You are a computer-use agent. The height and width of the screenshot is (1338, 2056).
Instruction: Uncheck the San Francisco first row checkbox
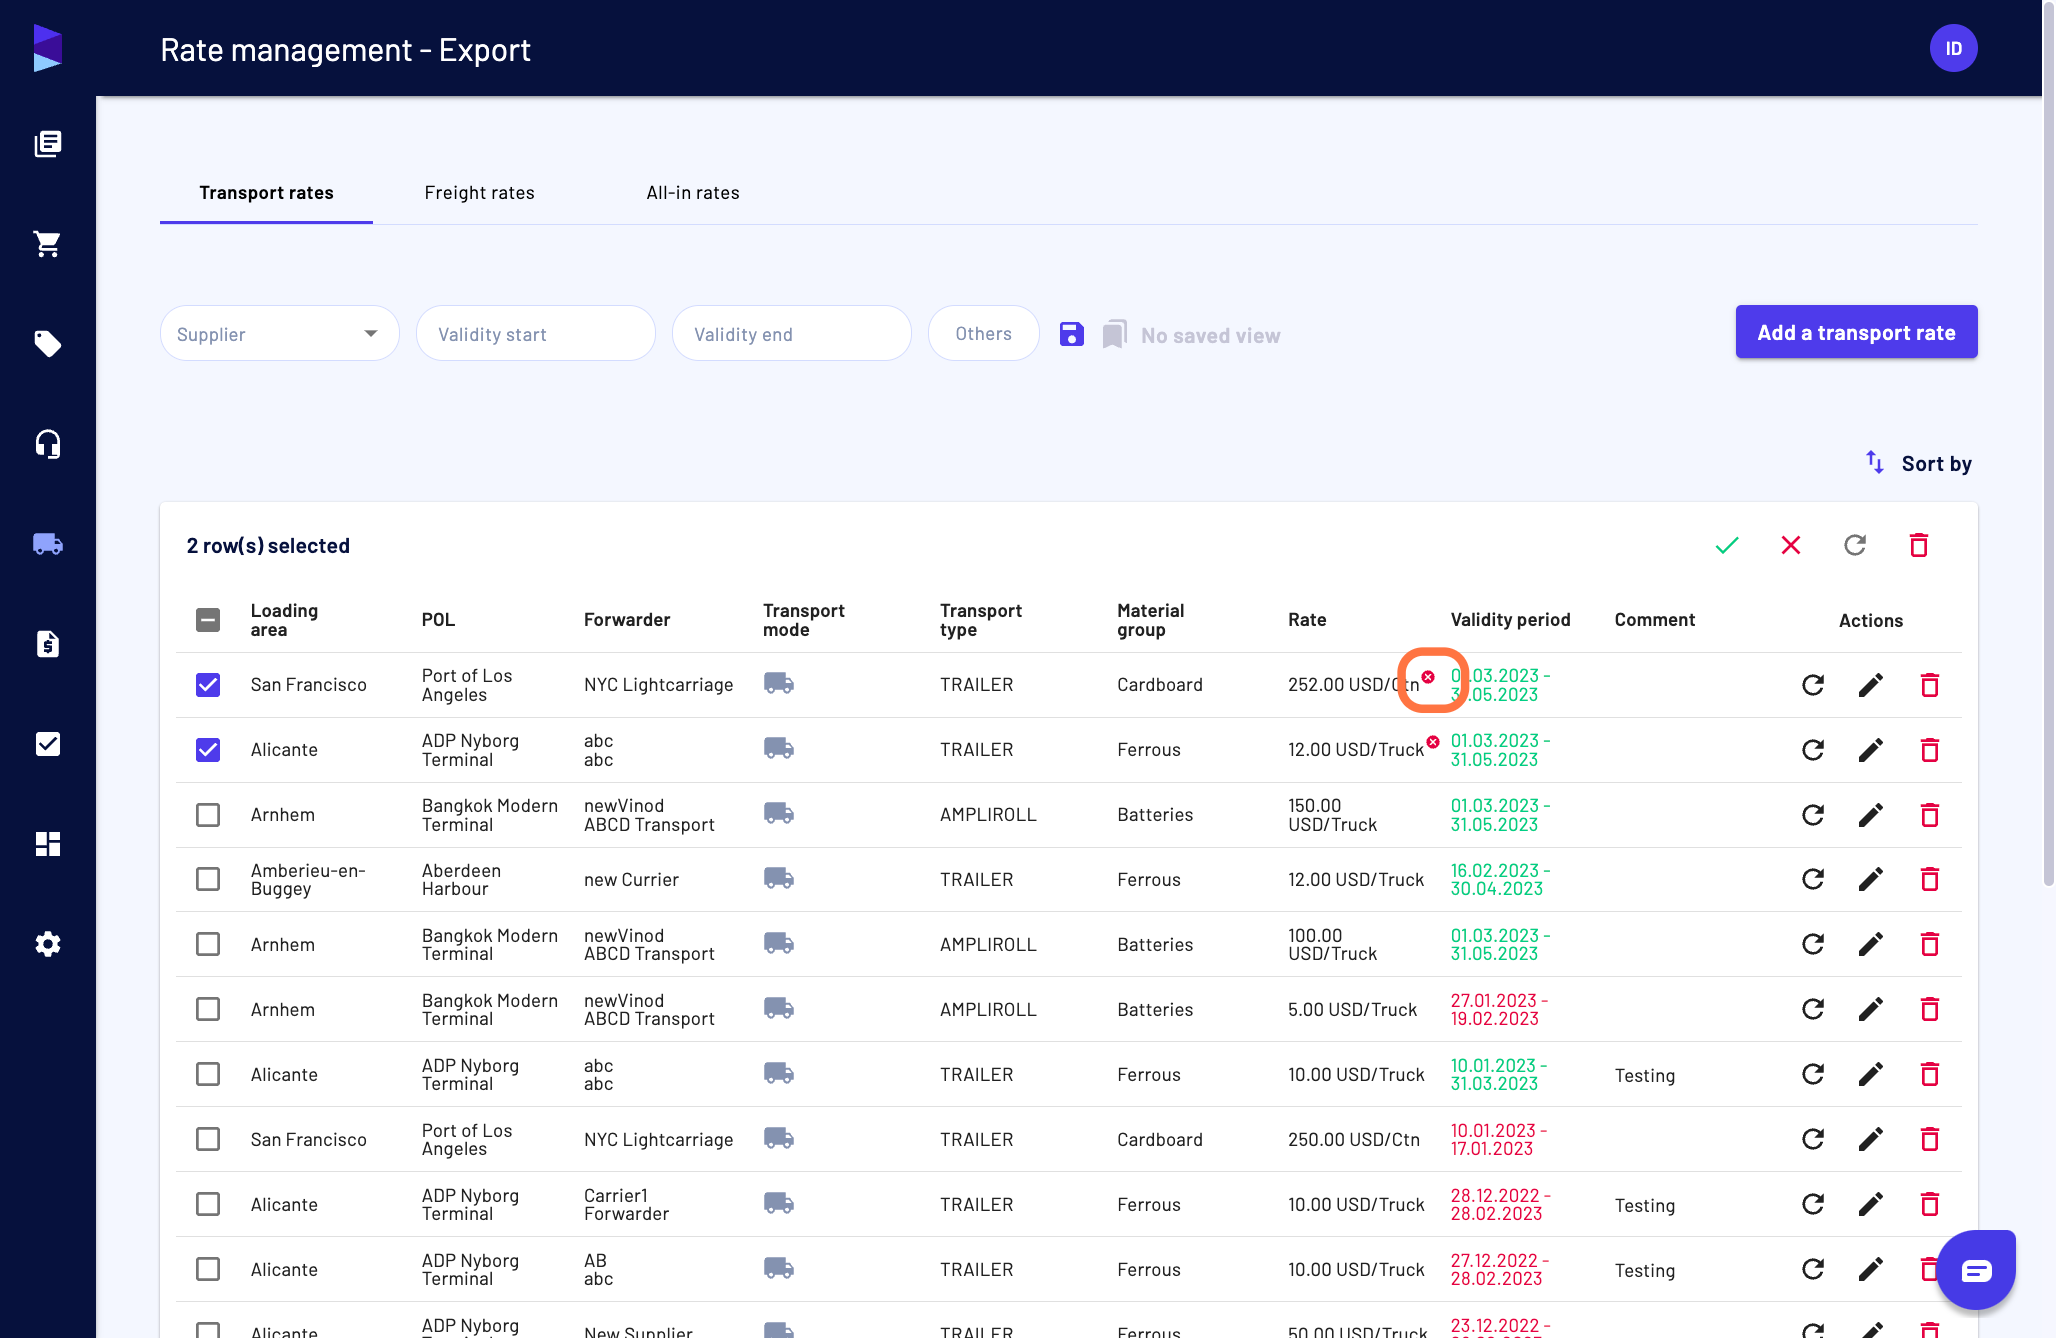click(x=208, y=685)
